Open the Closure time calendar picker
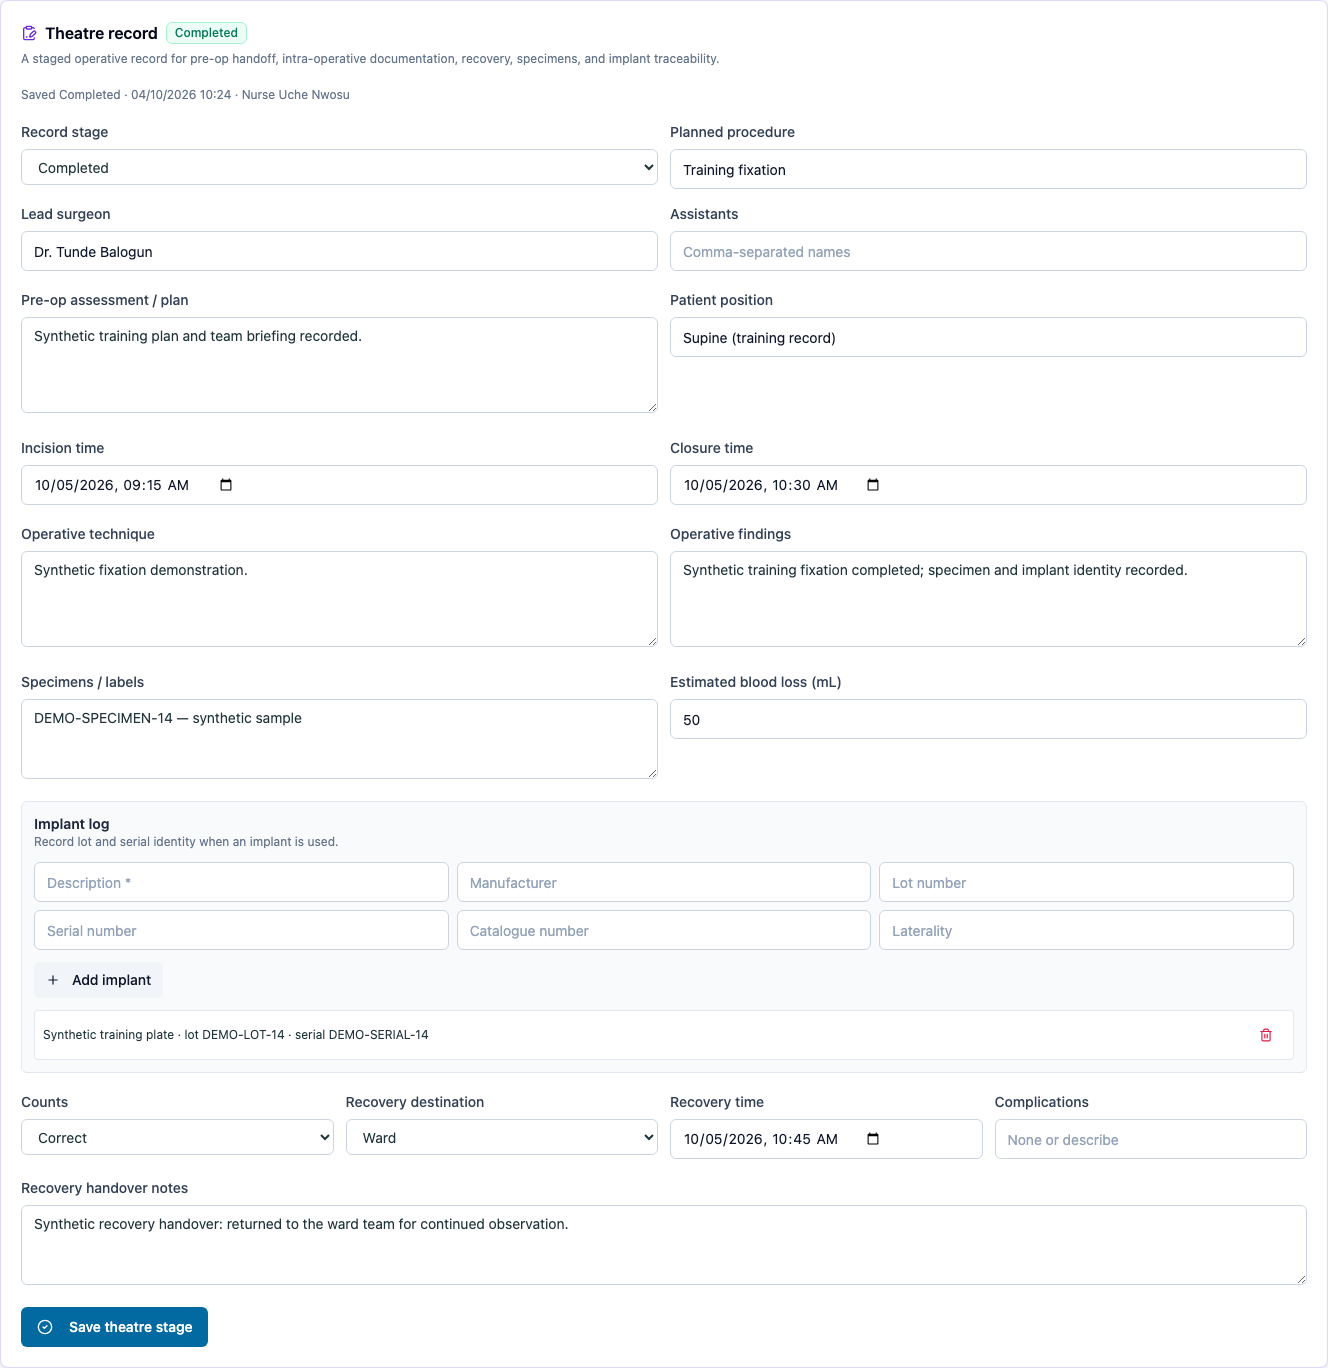1328x1368 pixels. coord(873,485)
